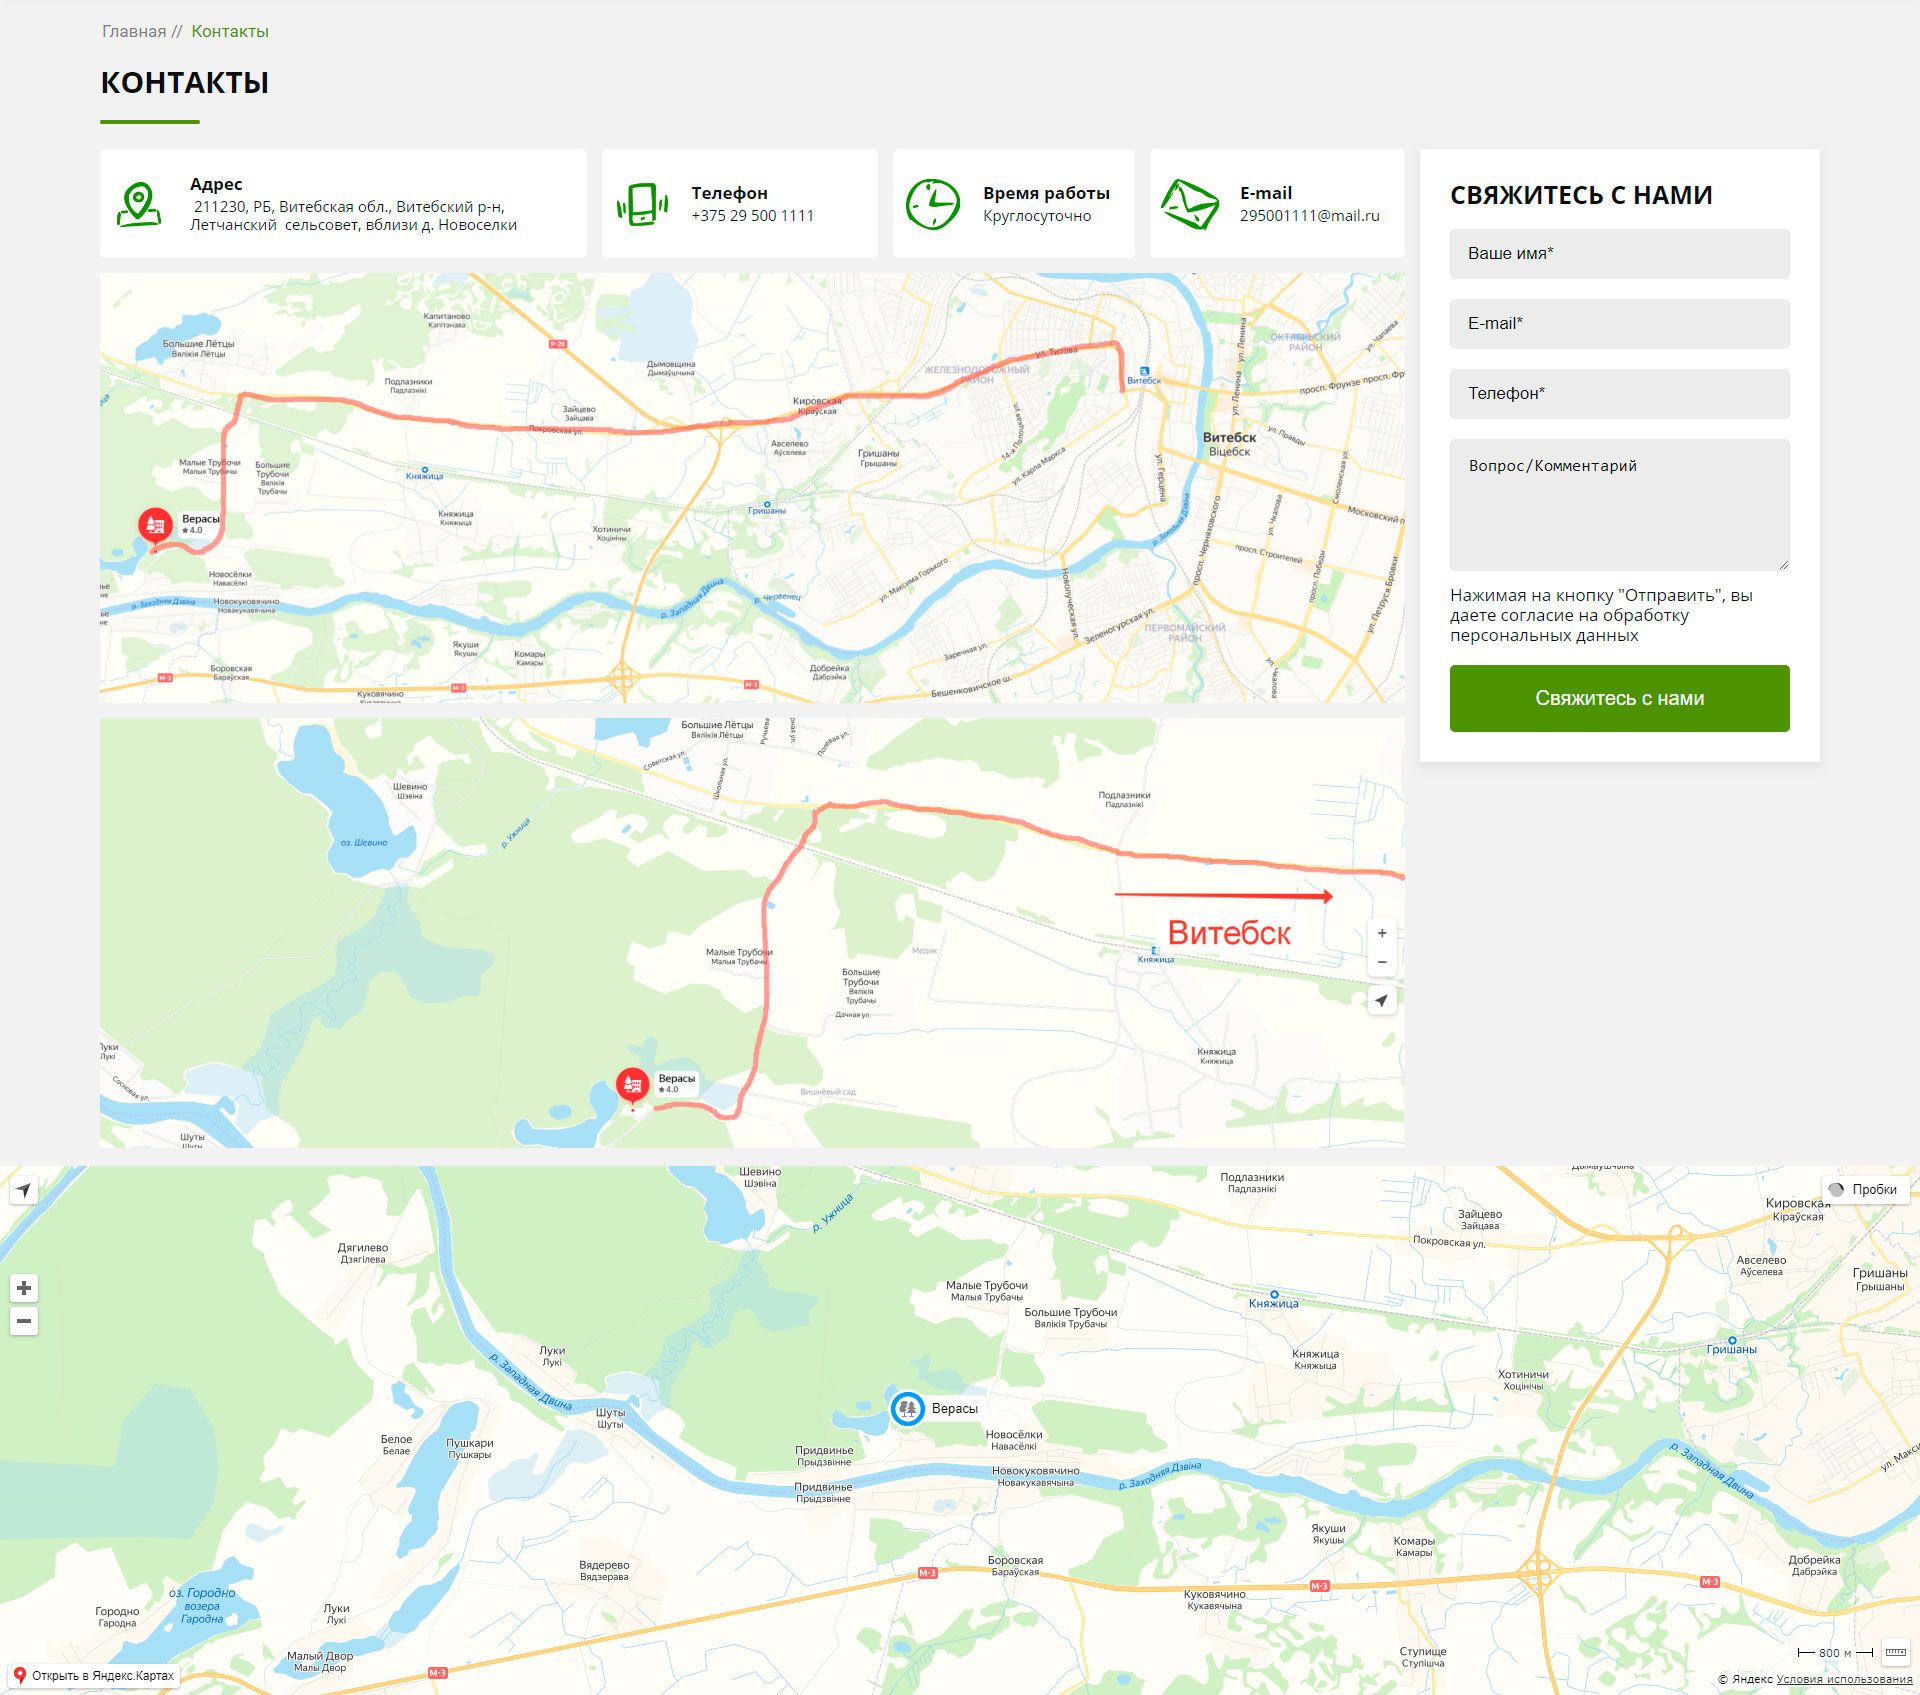Click the green envelope E-mail icon
Viewport: 1920px width, 1695px height.
(x=1189, y=204)
